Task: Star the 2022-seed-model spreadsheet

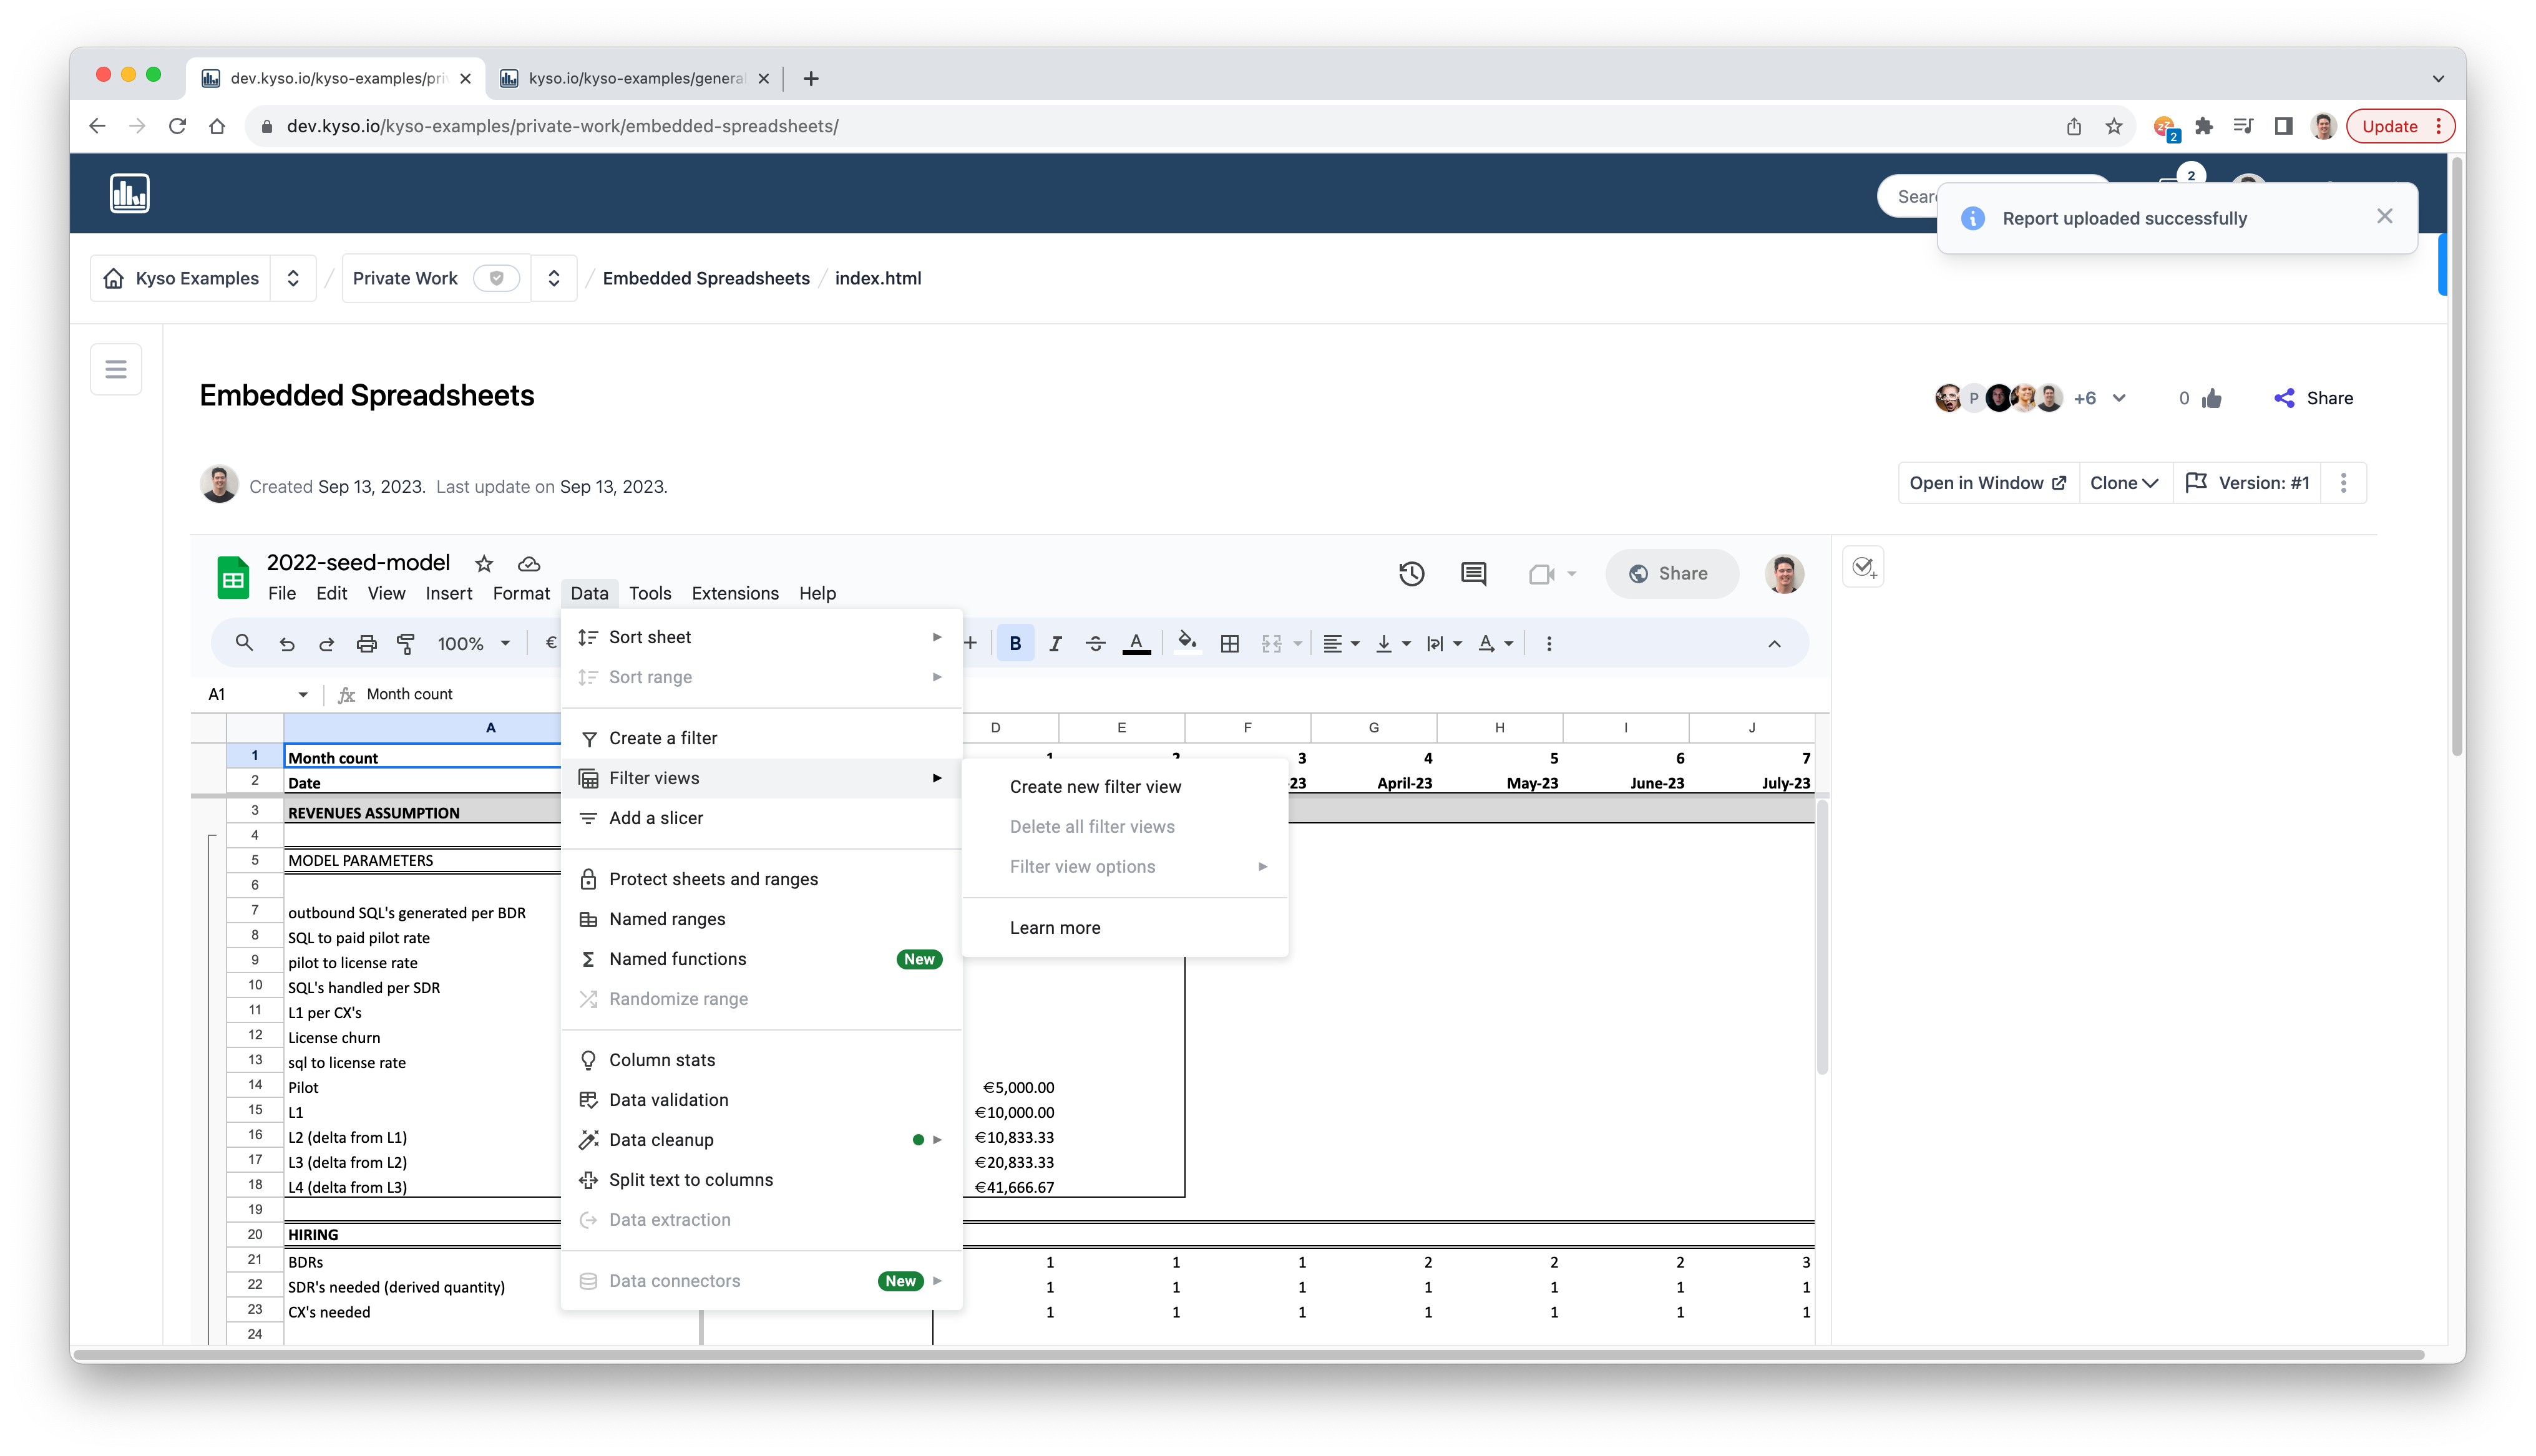Action: (x=484, y=564)
